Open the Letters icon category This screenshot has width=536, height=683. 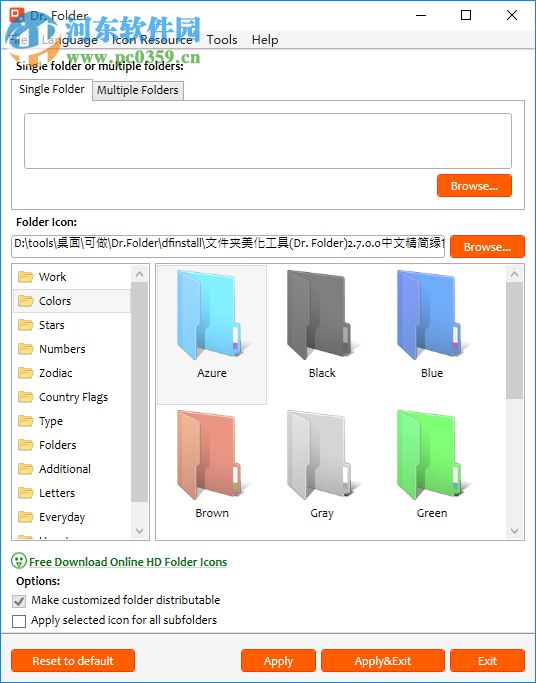(57, 493)
